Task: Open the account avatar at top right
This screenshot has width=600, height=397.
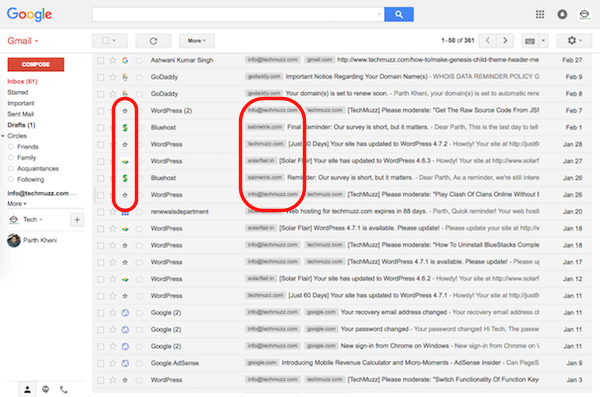Action: tap(584, 15)
